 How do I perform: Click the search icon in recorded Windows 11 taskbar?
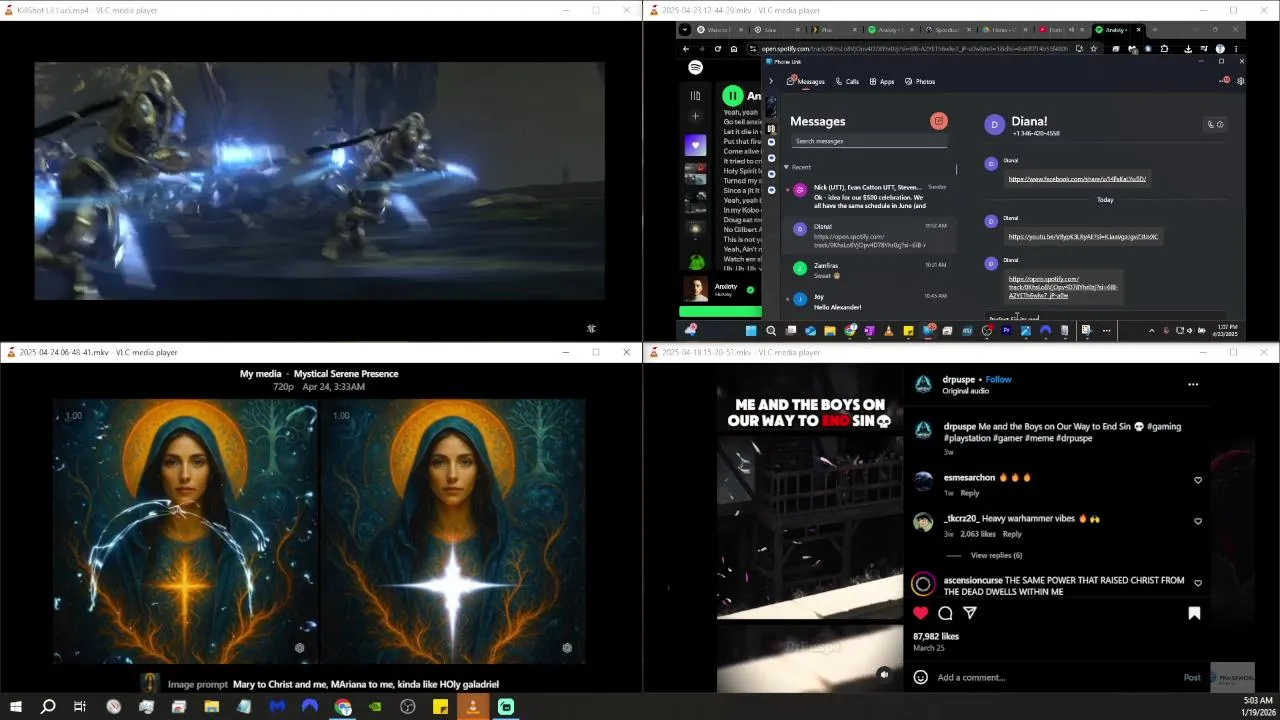coord(771,330)
